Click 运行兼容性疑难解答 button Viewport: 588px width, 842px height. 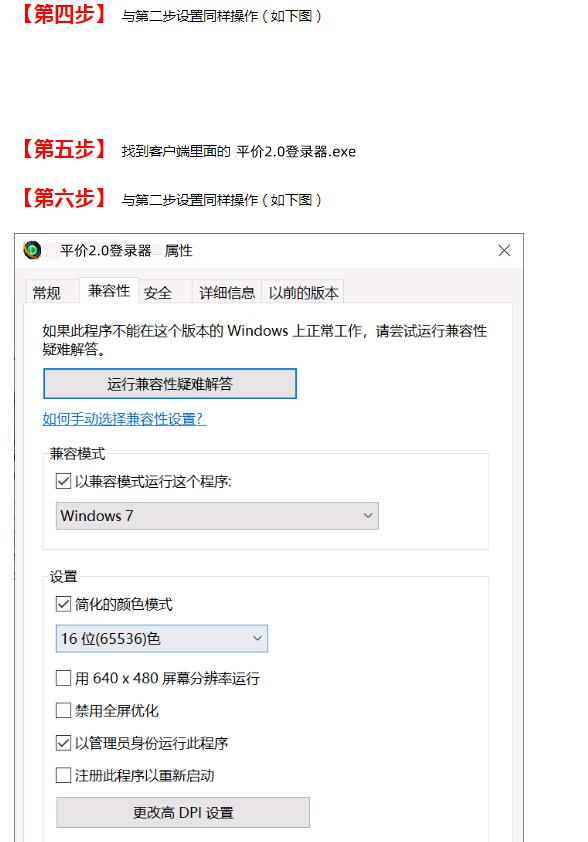coord(170,383)
